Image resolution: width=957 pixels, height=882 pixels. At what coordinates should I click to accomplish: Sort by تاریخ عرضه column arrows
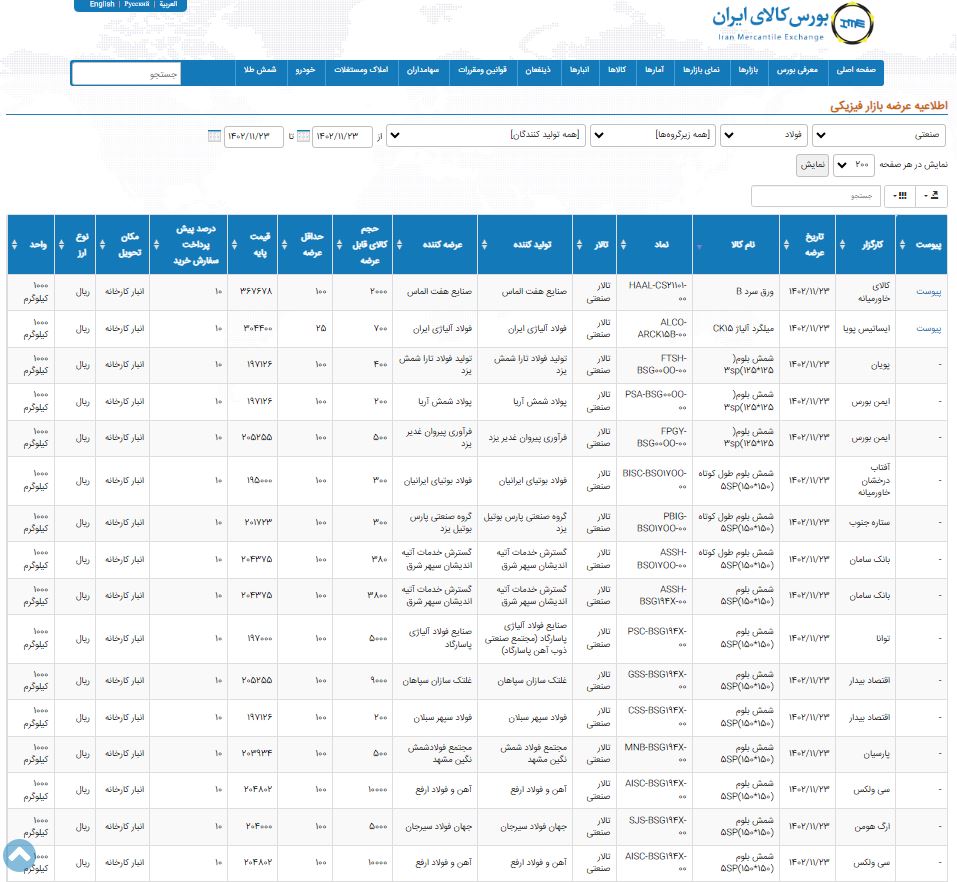[786, 245]
